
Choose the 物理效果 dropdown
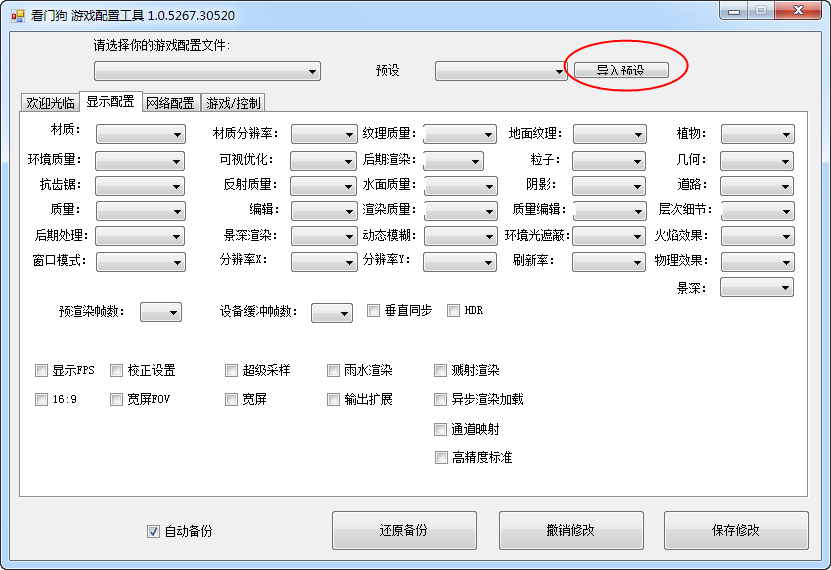757,262
